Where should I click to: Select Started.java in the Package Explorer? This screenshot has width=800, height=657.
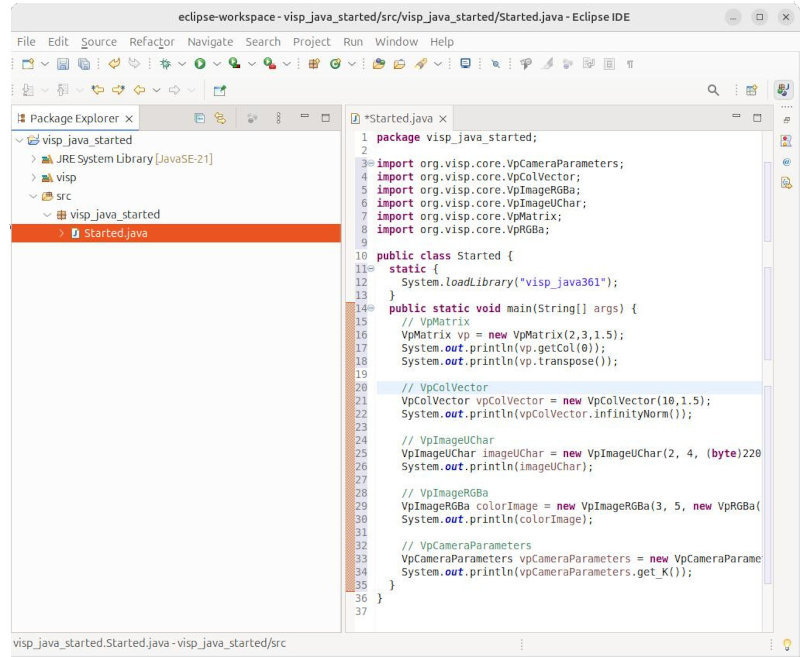115,233
